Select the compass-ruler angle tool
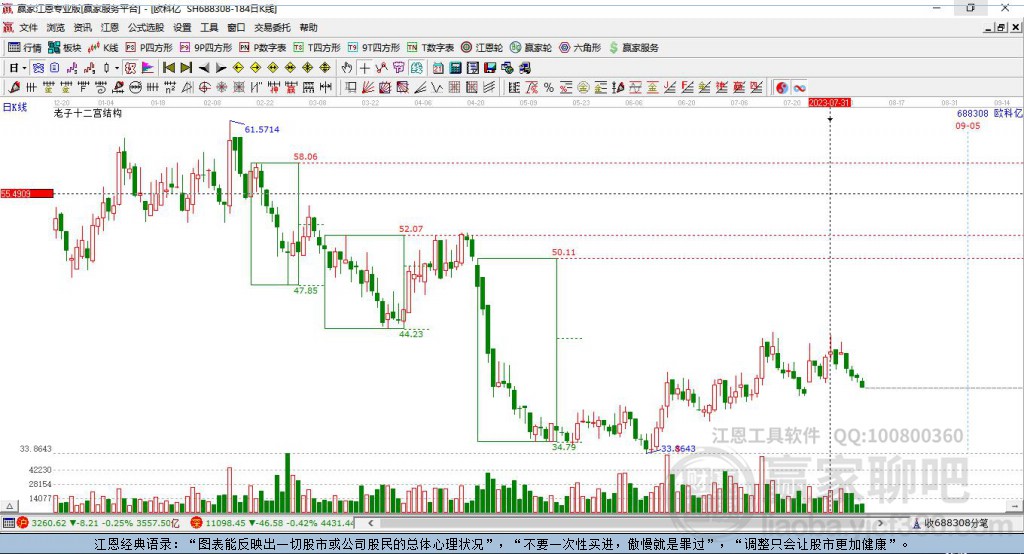The image size is (1024, 554). (187, 88)
